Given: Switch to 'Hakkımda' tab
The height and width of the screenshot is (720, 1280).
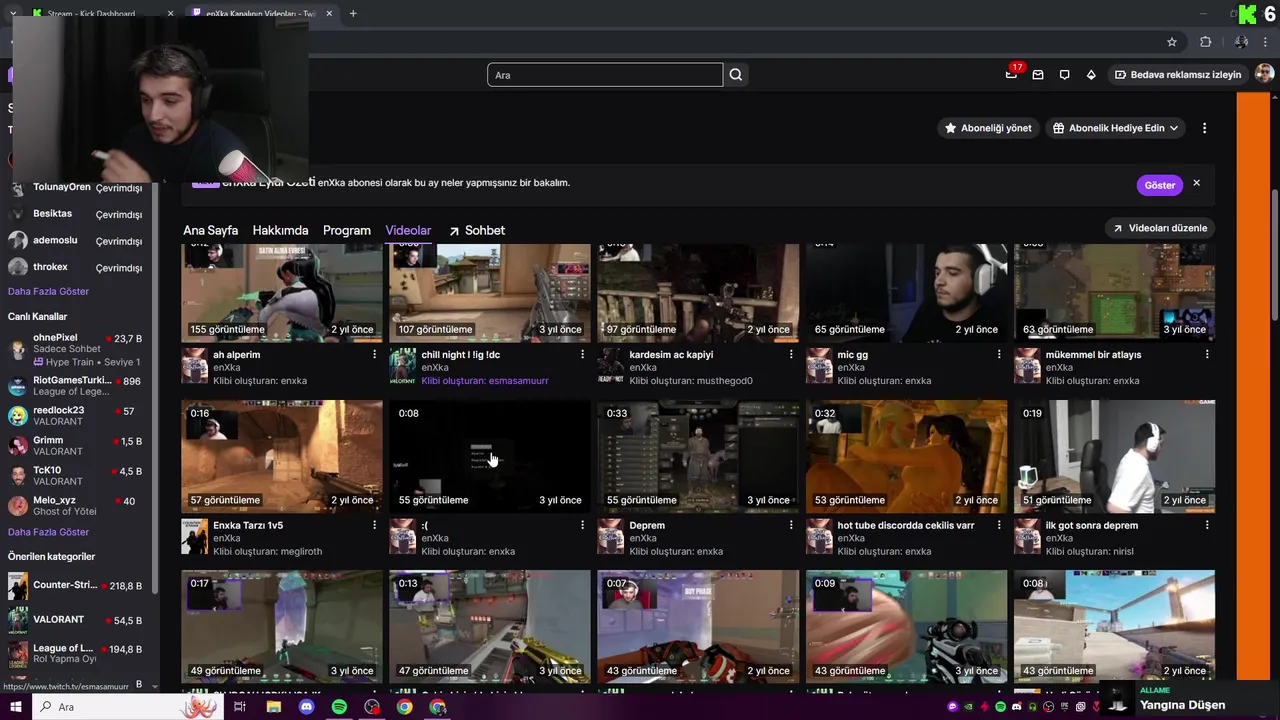Looking at the screenshot, I should pyautogui.click(x=280, y=230).
